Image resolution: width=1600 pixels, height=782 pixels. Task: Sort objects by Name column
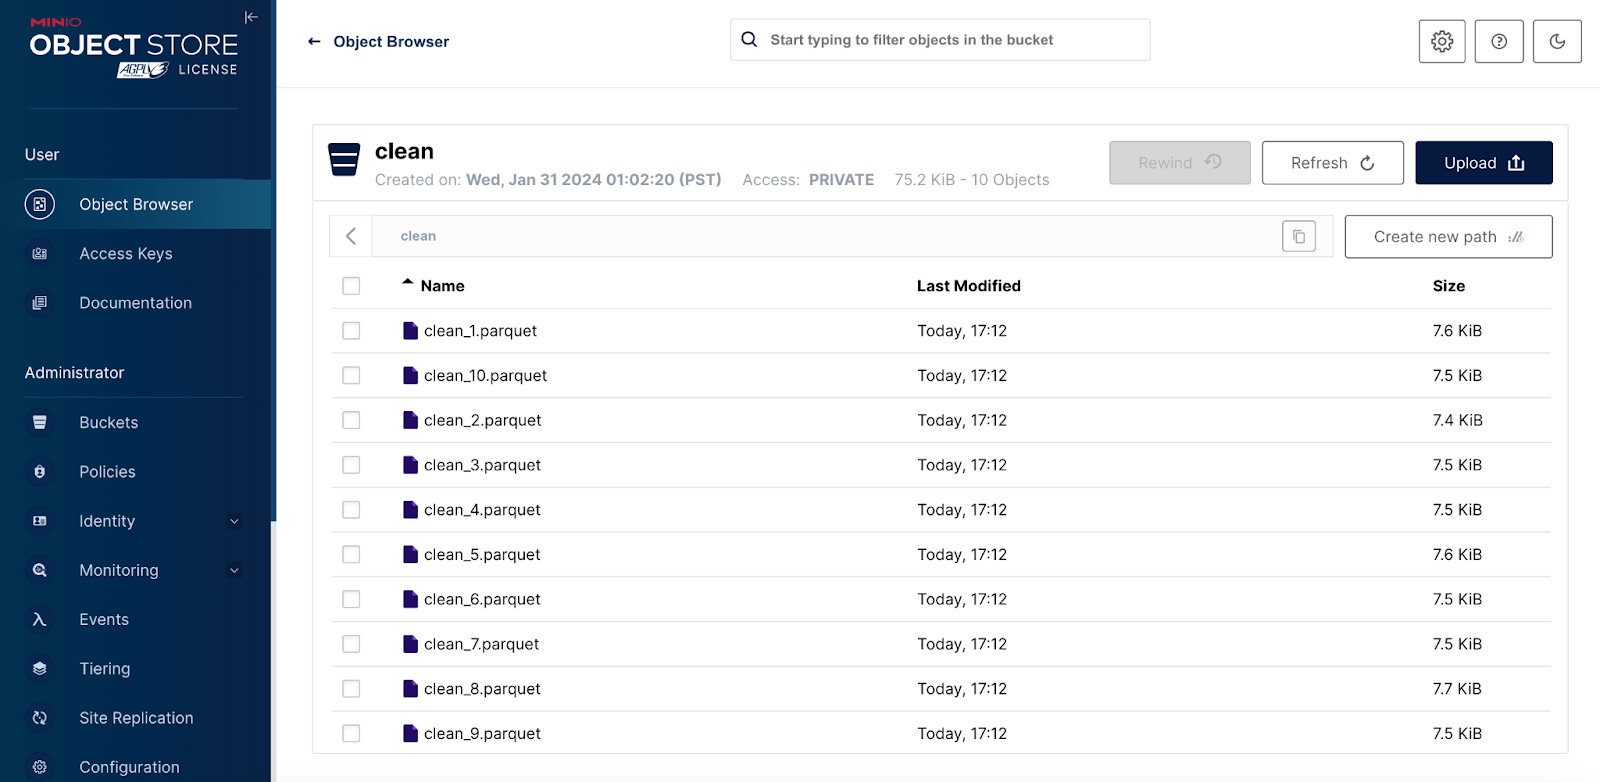(x=442, y=286)
